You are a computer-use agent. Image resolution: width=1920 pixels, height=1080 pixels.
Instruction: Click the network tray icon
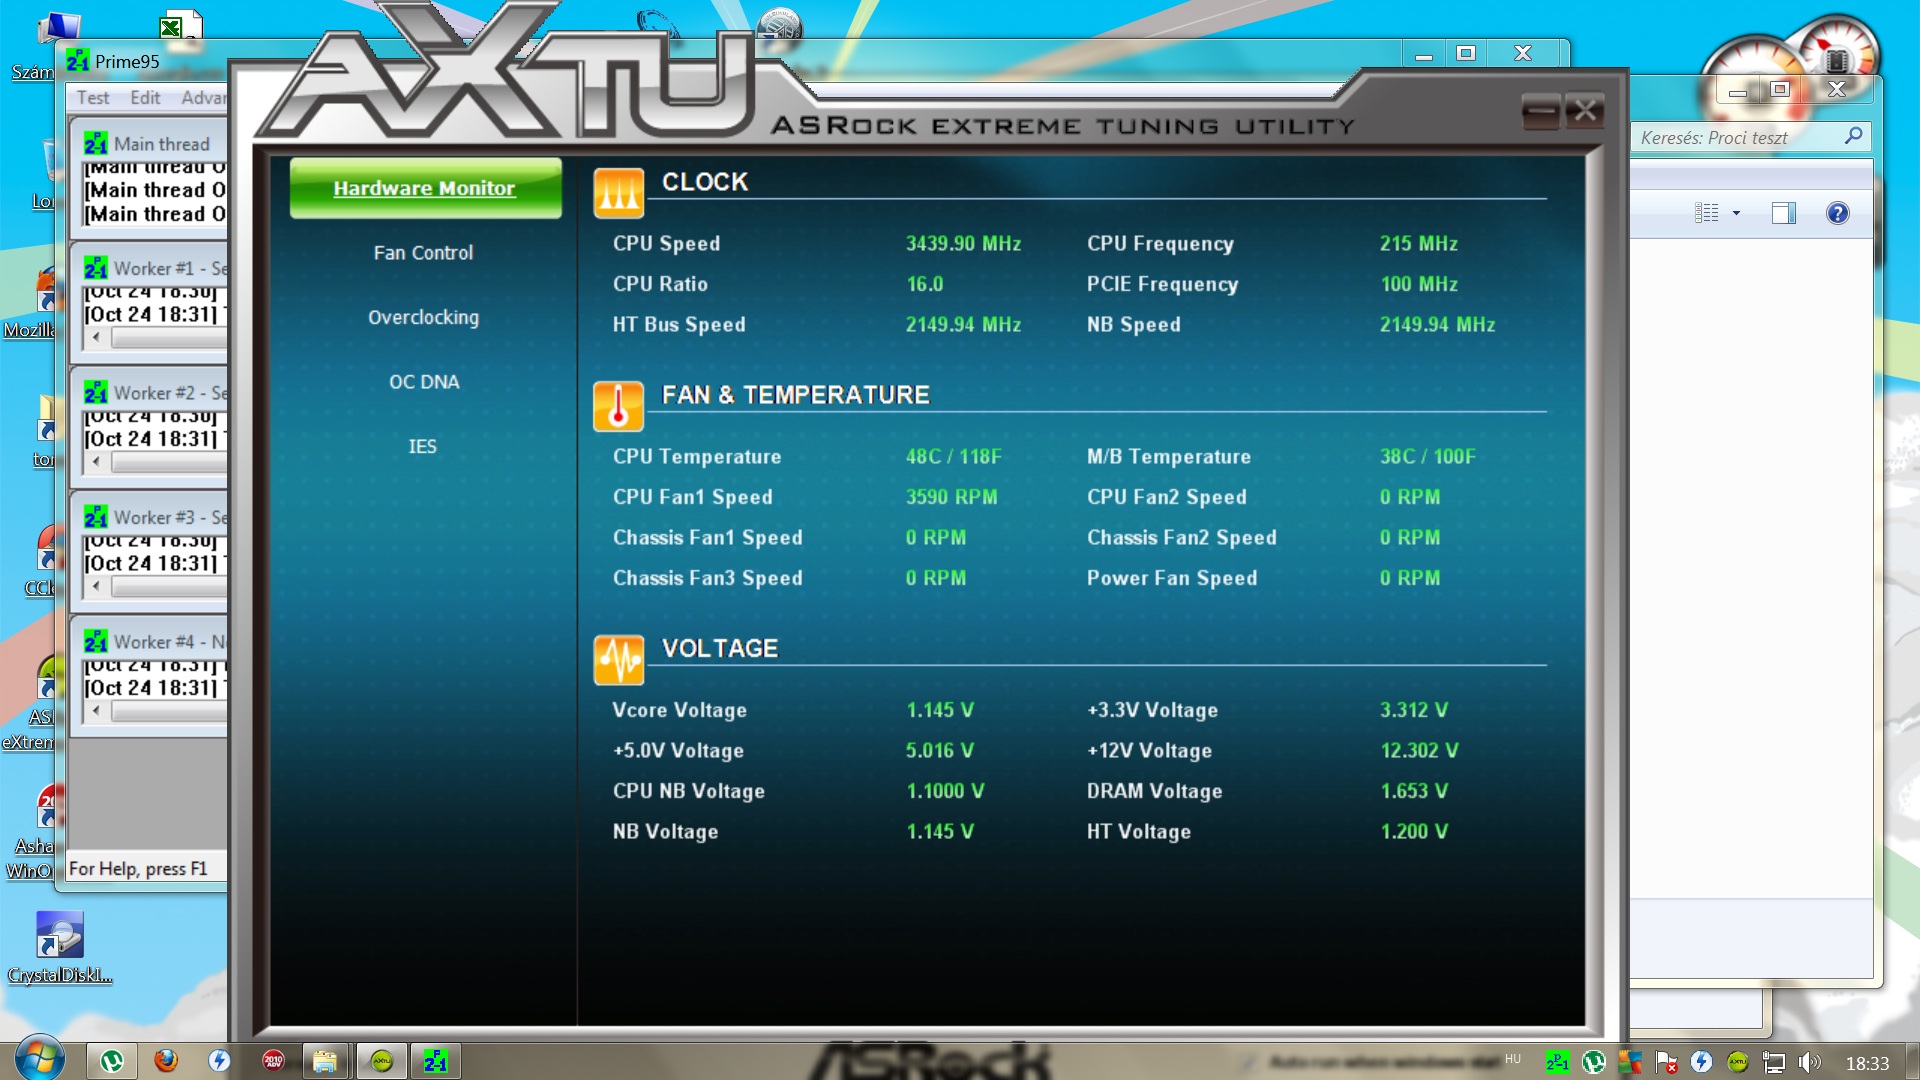[x=1774, y=1062]
